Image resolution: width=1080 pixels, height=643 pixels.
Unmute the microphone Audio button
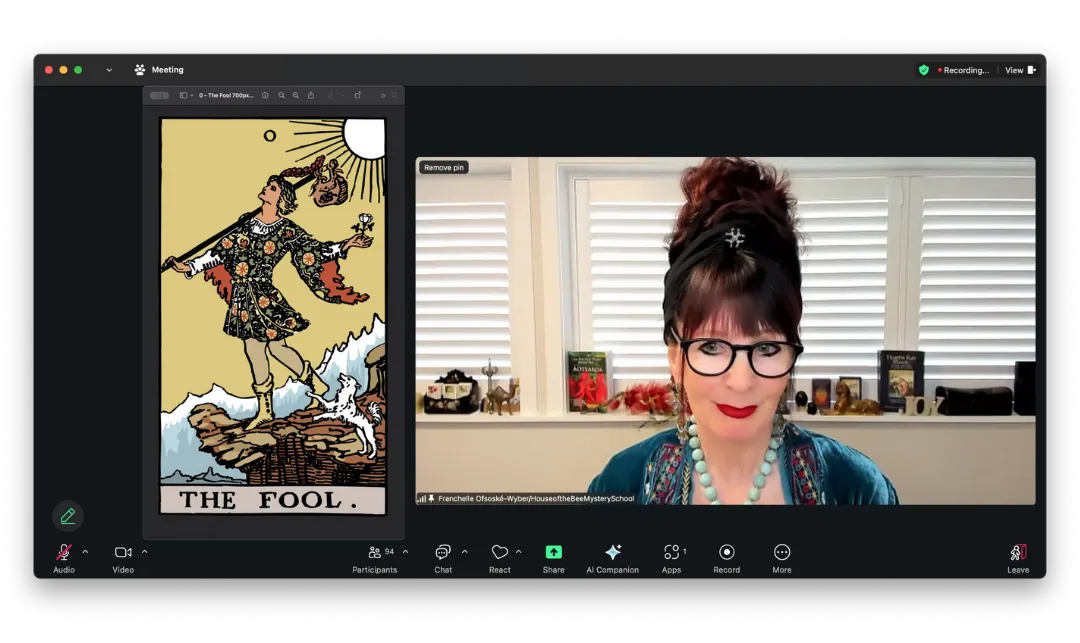[63, 553]
